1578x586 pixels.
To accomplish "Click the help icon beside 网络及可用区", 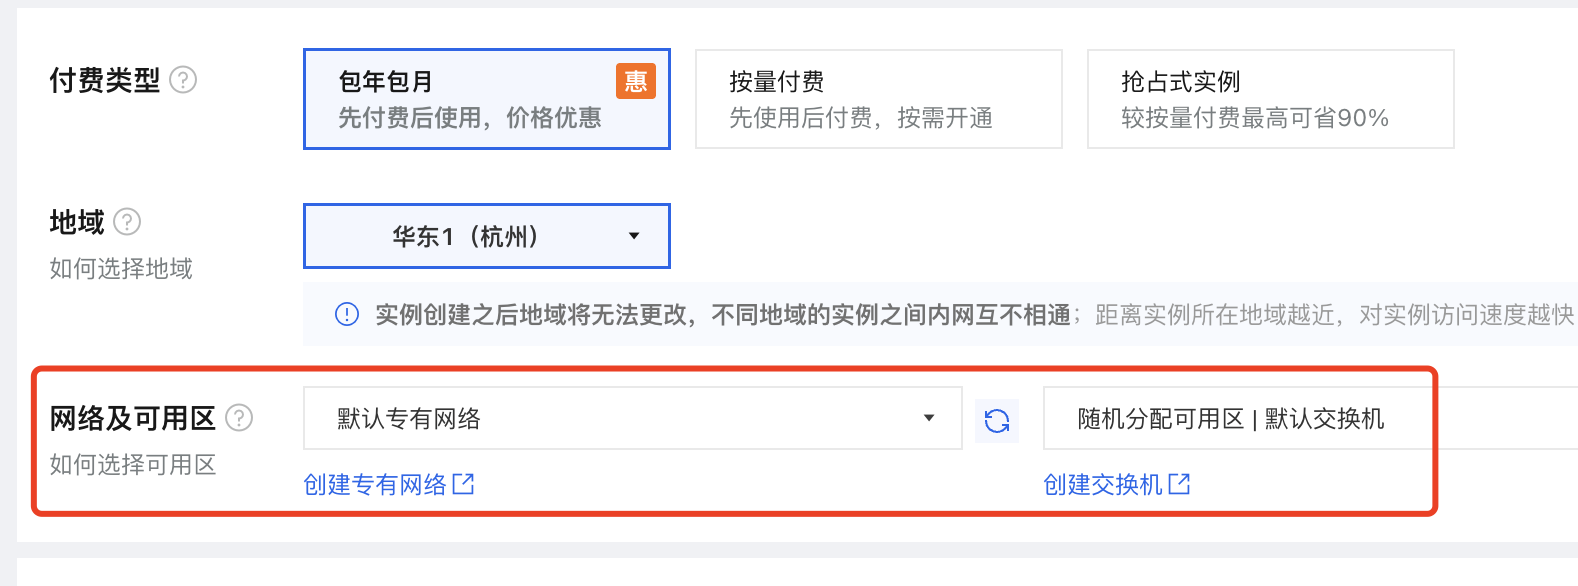I will pyautogui.click(x=237, y=418).
